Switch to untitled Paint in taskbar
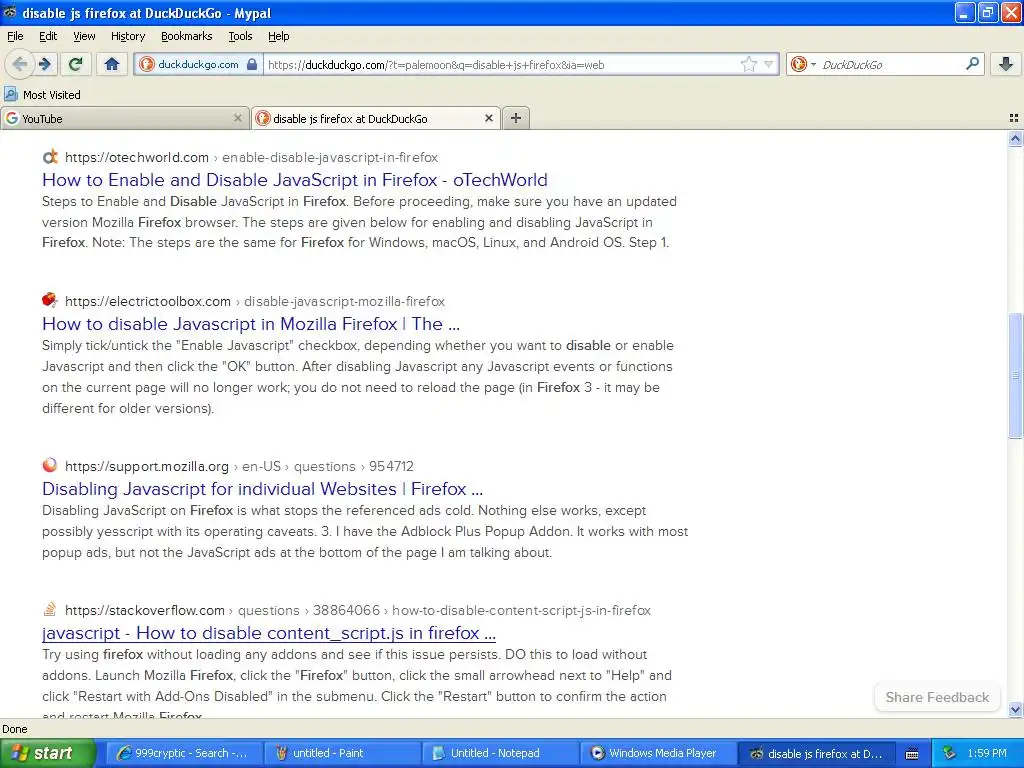The width and height of the screenshot is (1024, 768). point(343,753)
